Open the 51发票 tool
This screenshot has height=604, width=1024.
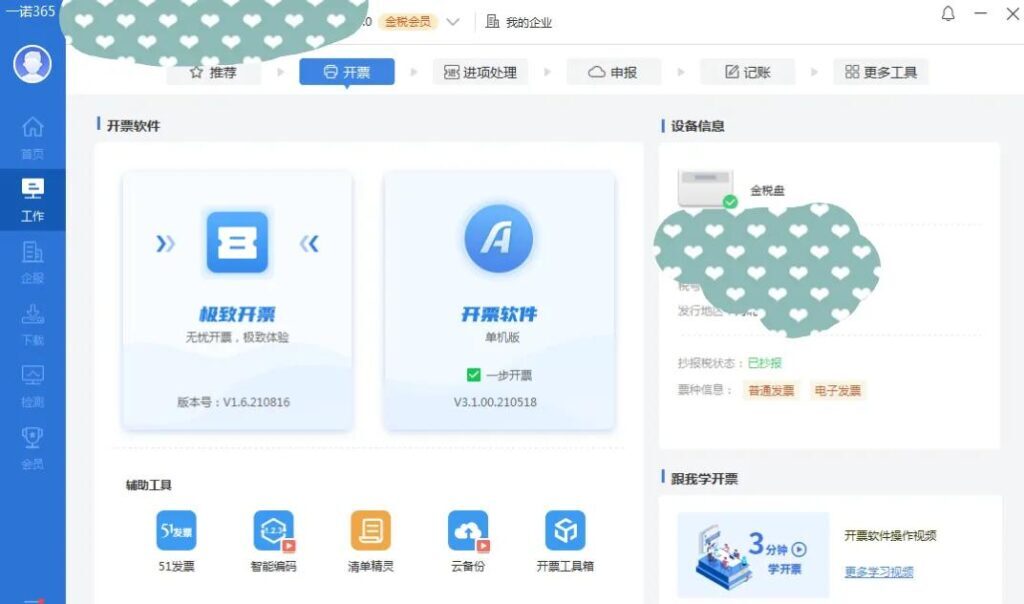pos(176,541)
